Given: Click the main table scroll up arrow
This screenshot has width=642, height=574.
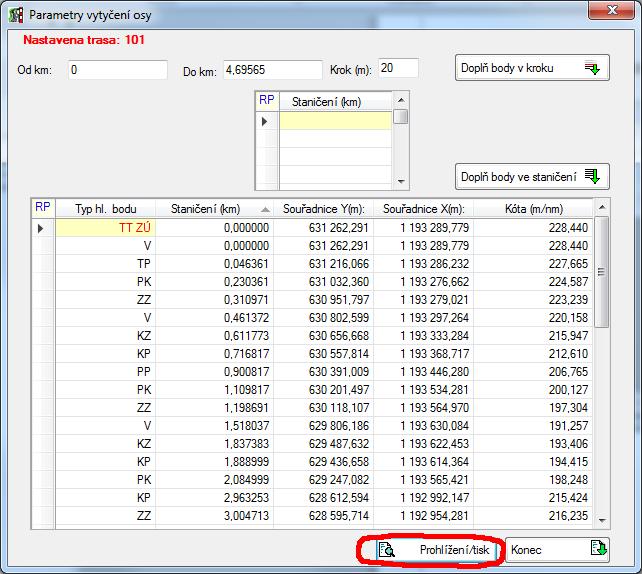Looking at the screenshot, I should [602, 208].
